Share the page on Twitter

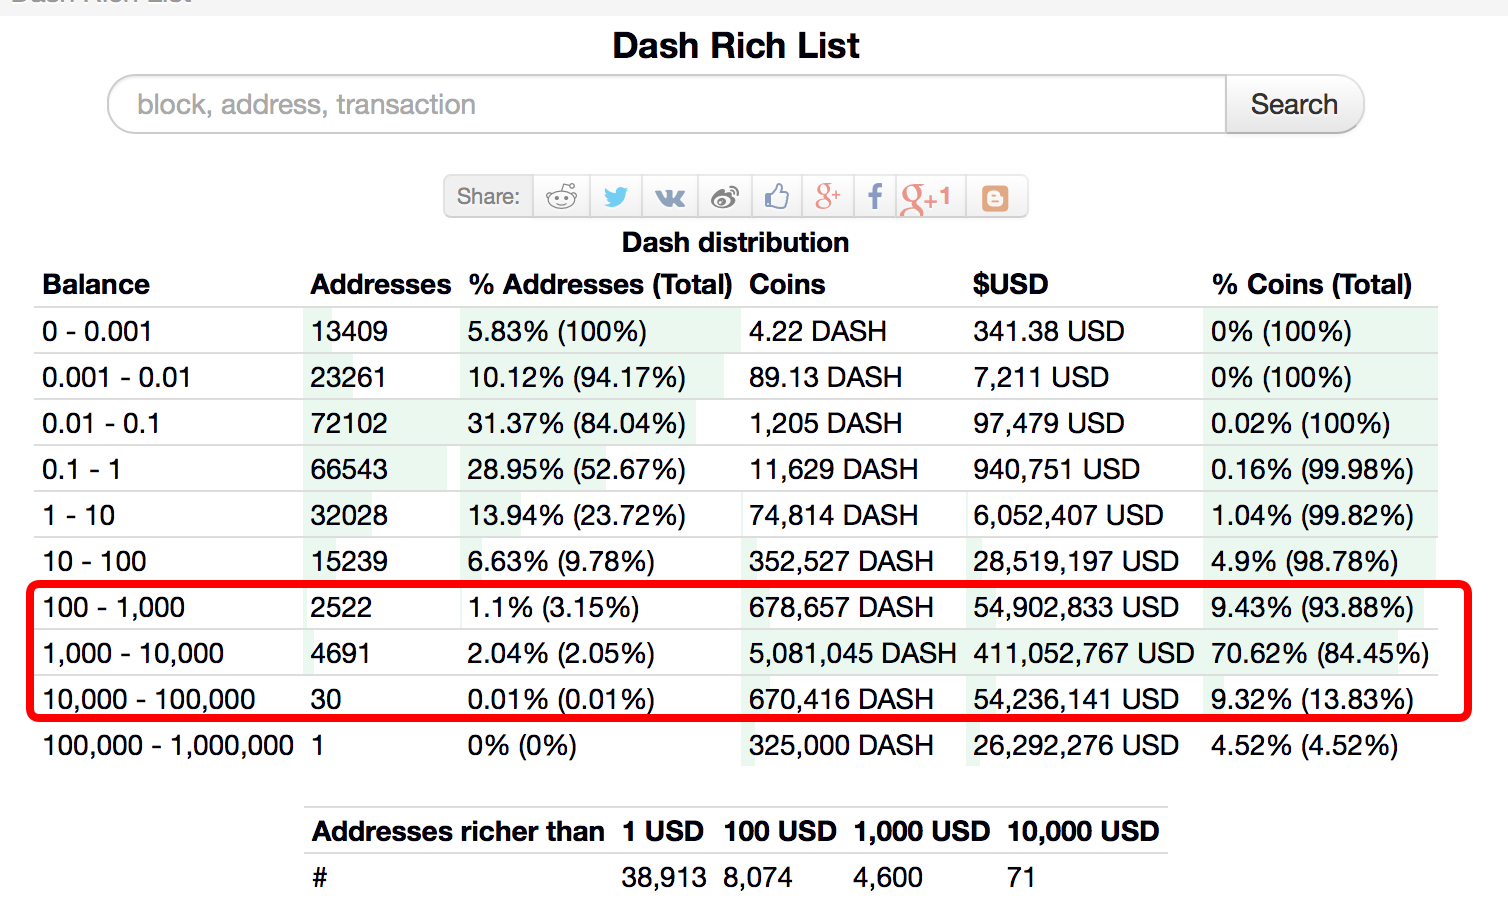coord(616,197)
